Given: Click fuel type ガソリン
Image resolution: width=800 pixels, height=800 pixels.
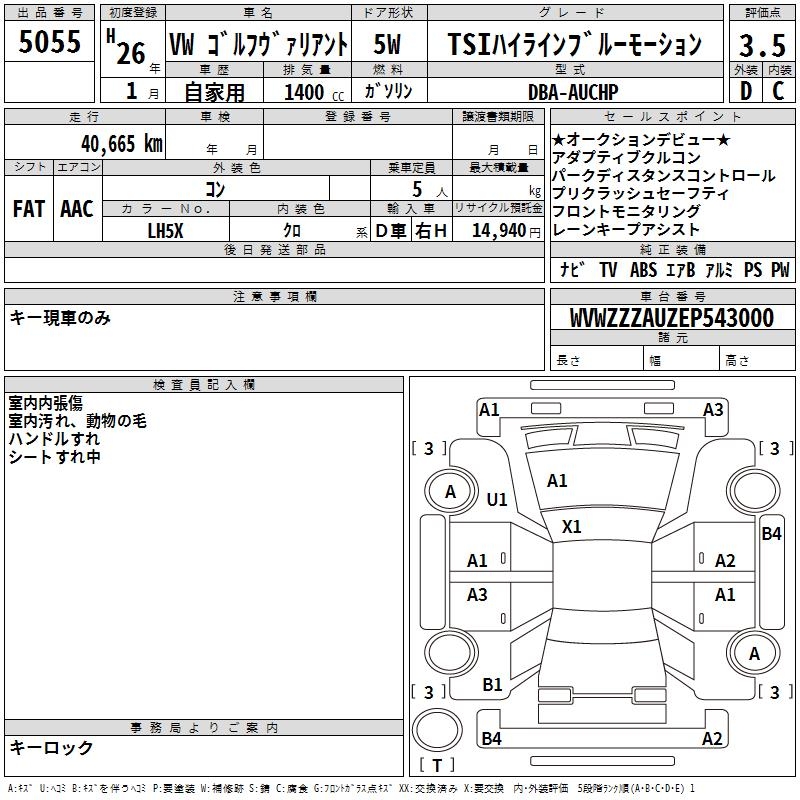Looking at the screenshot, I should (388, 91).
